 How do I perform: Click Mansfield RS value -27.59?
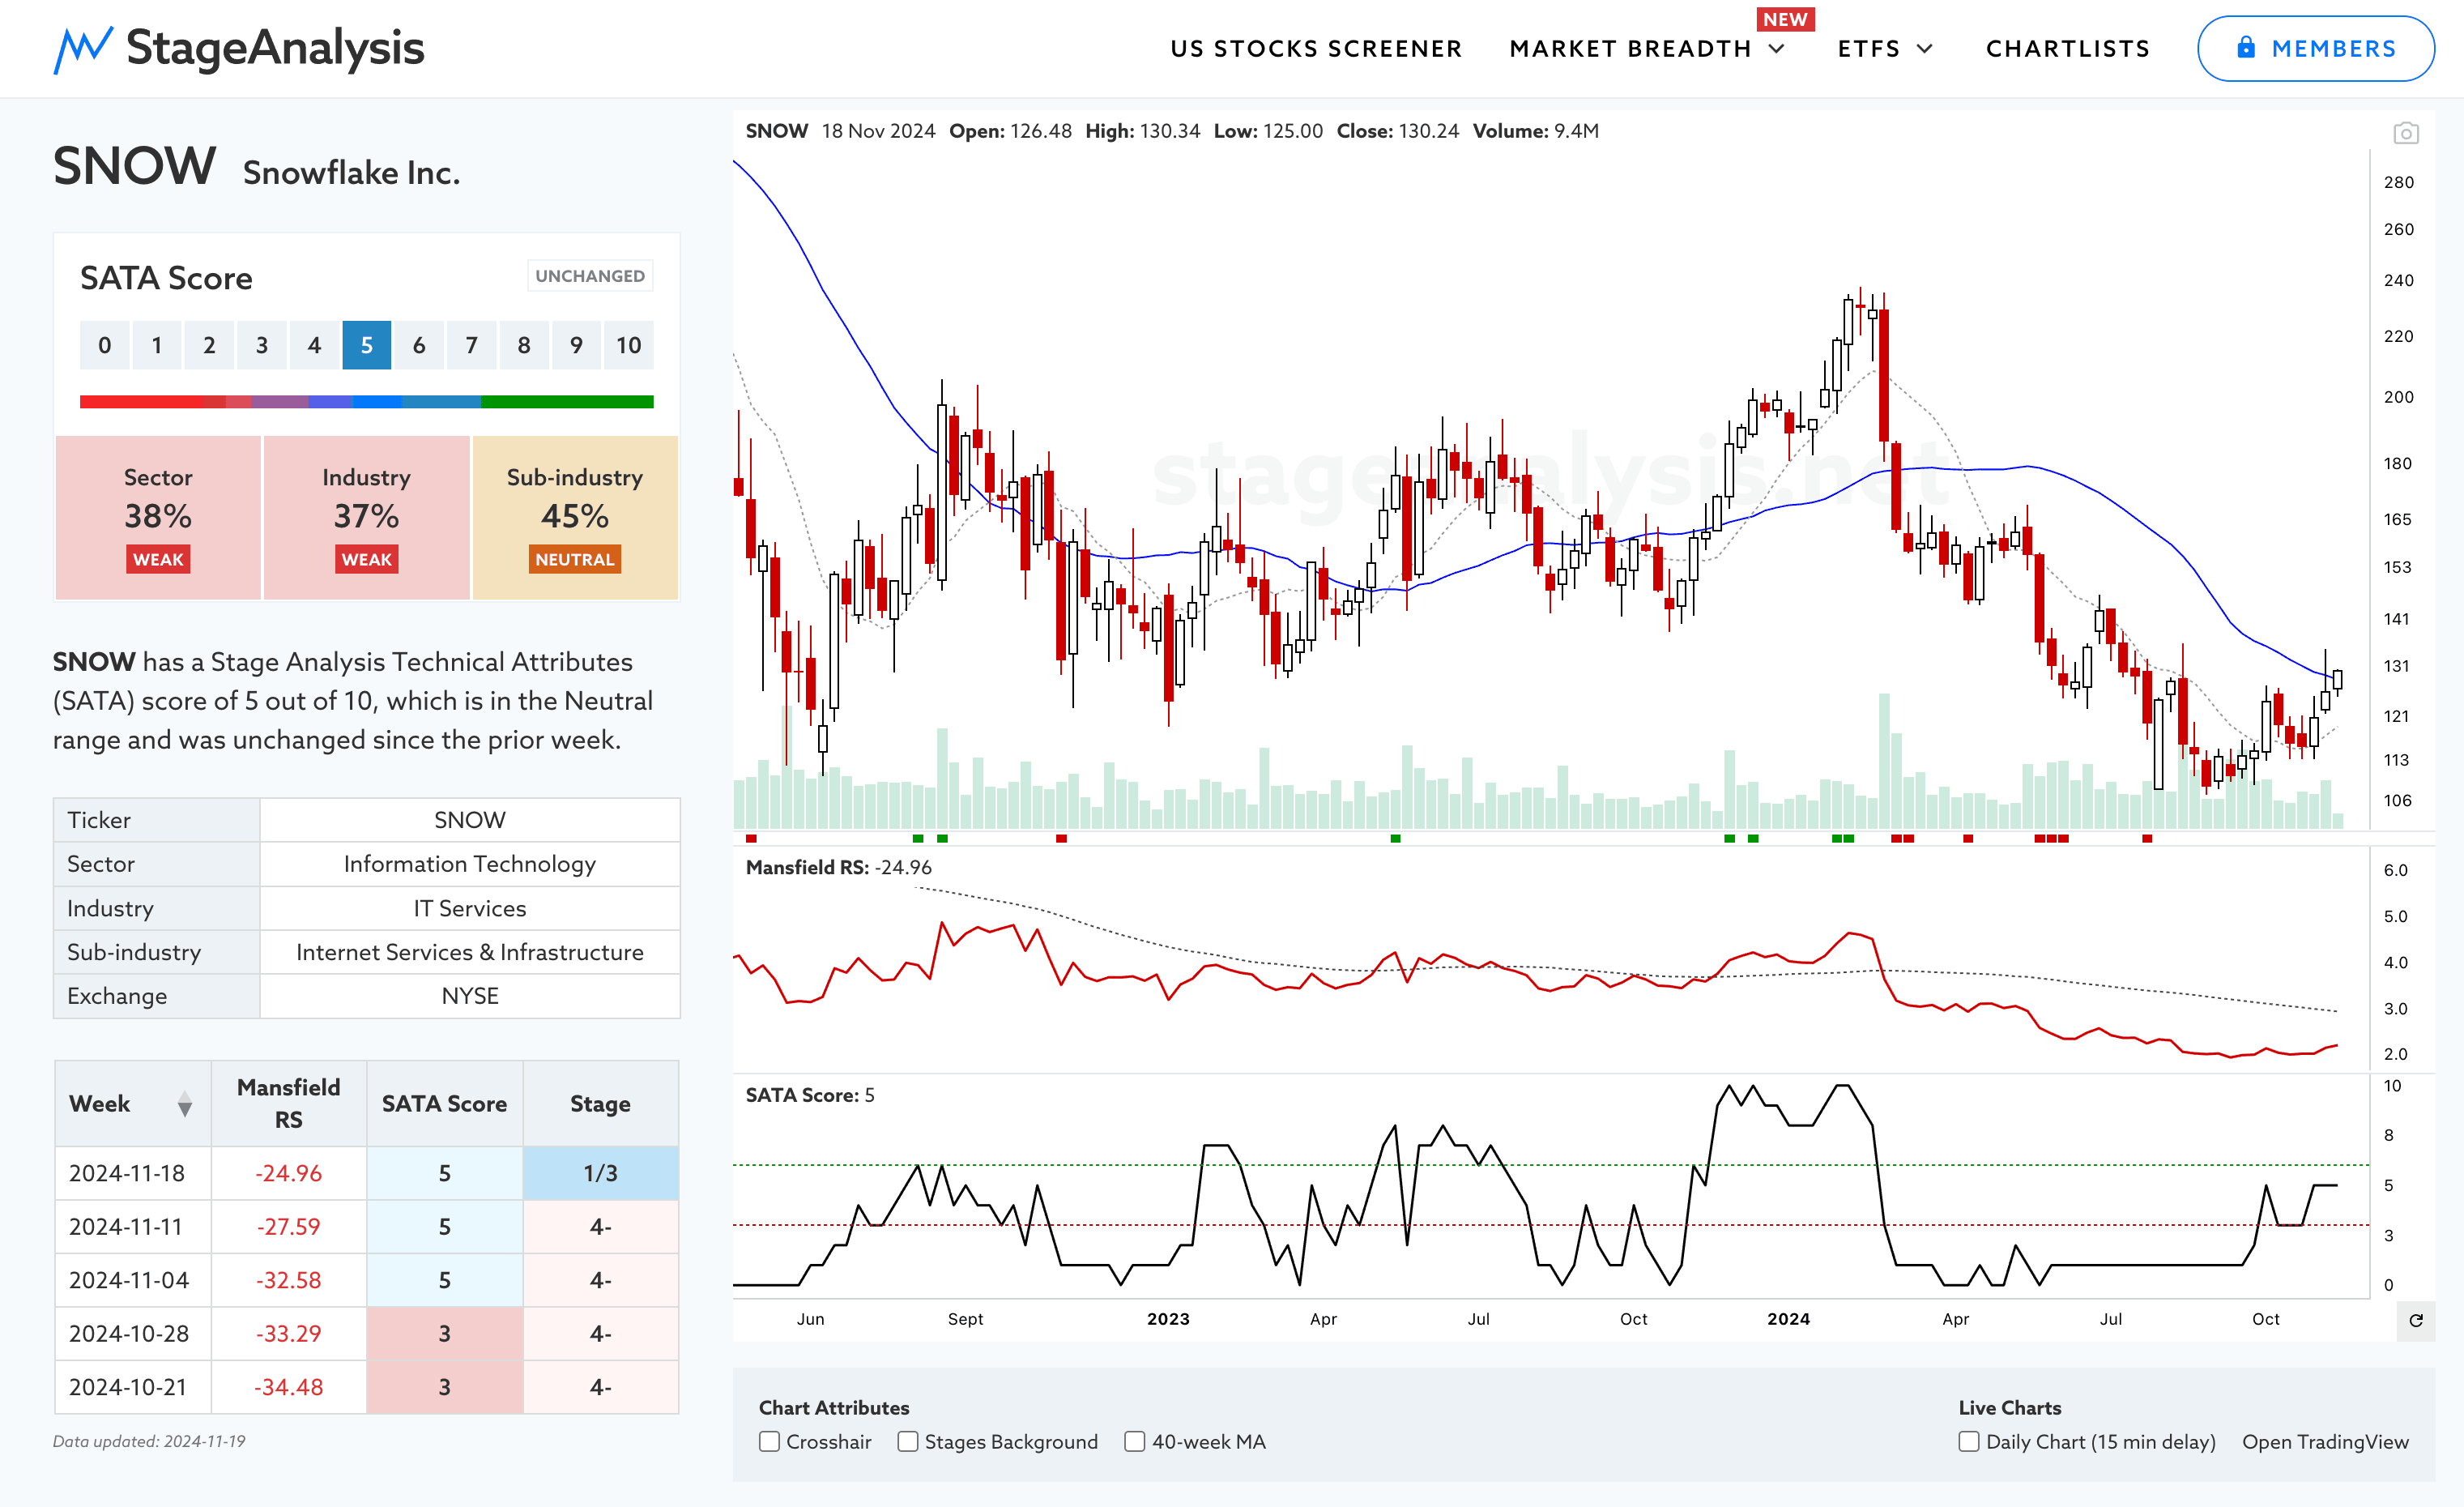coord(288,1227)
